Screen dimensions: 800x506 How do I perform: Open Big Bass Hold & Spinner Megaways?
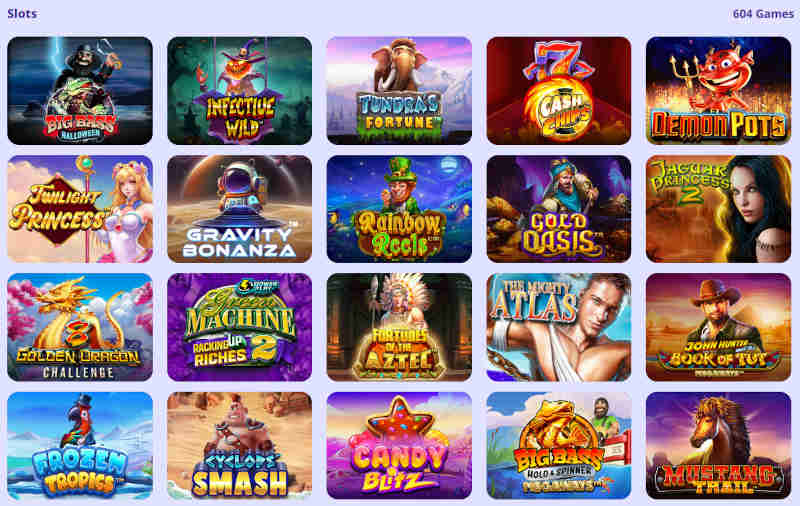(559, 446)
